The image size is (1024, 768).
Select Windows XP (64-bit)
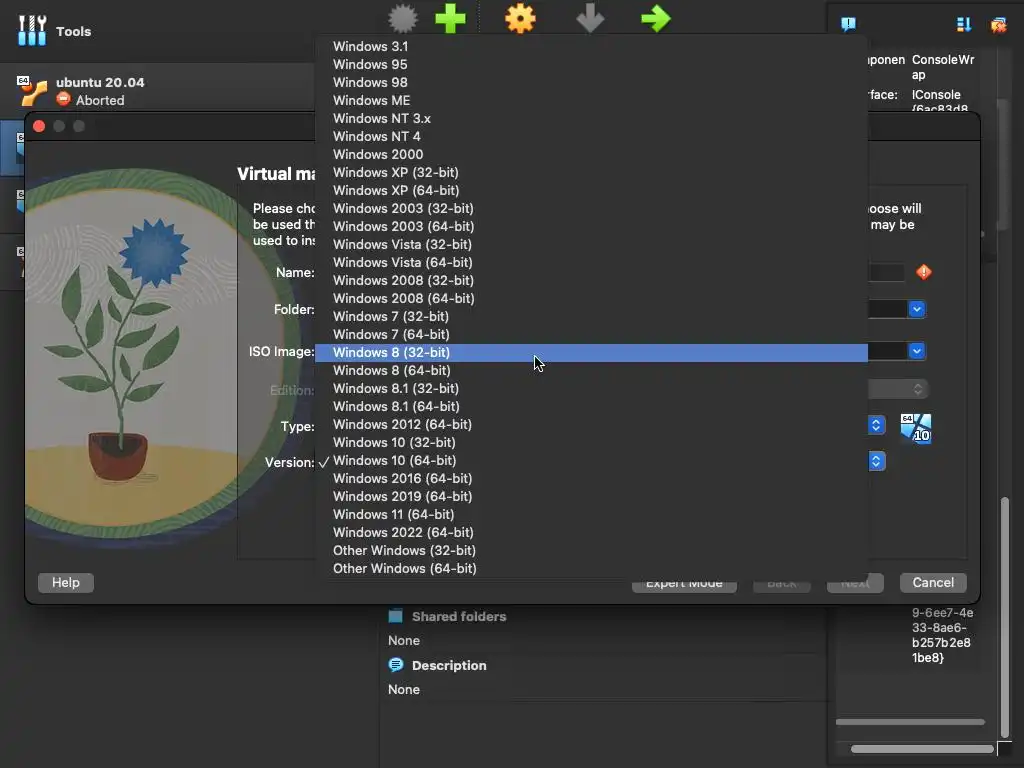pyautogui.click(x=592, y=190)
